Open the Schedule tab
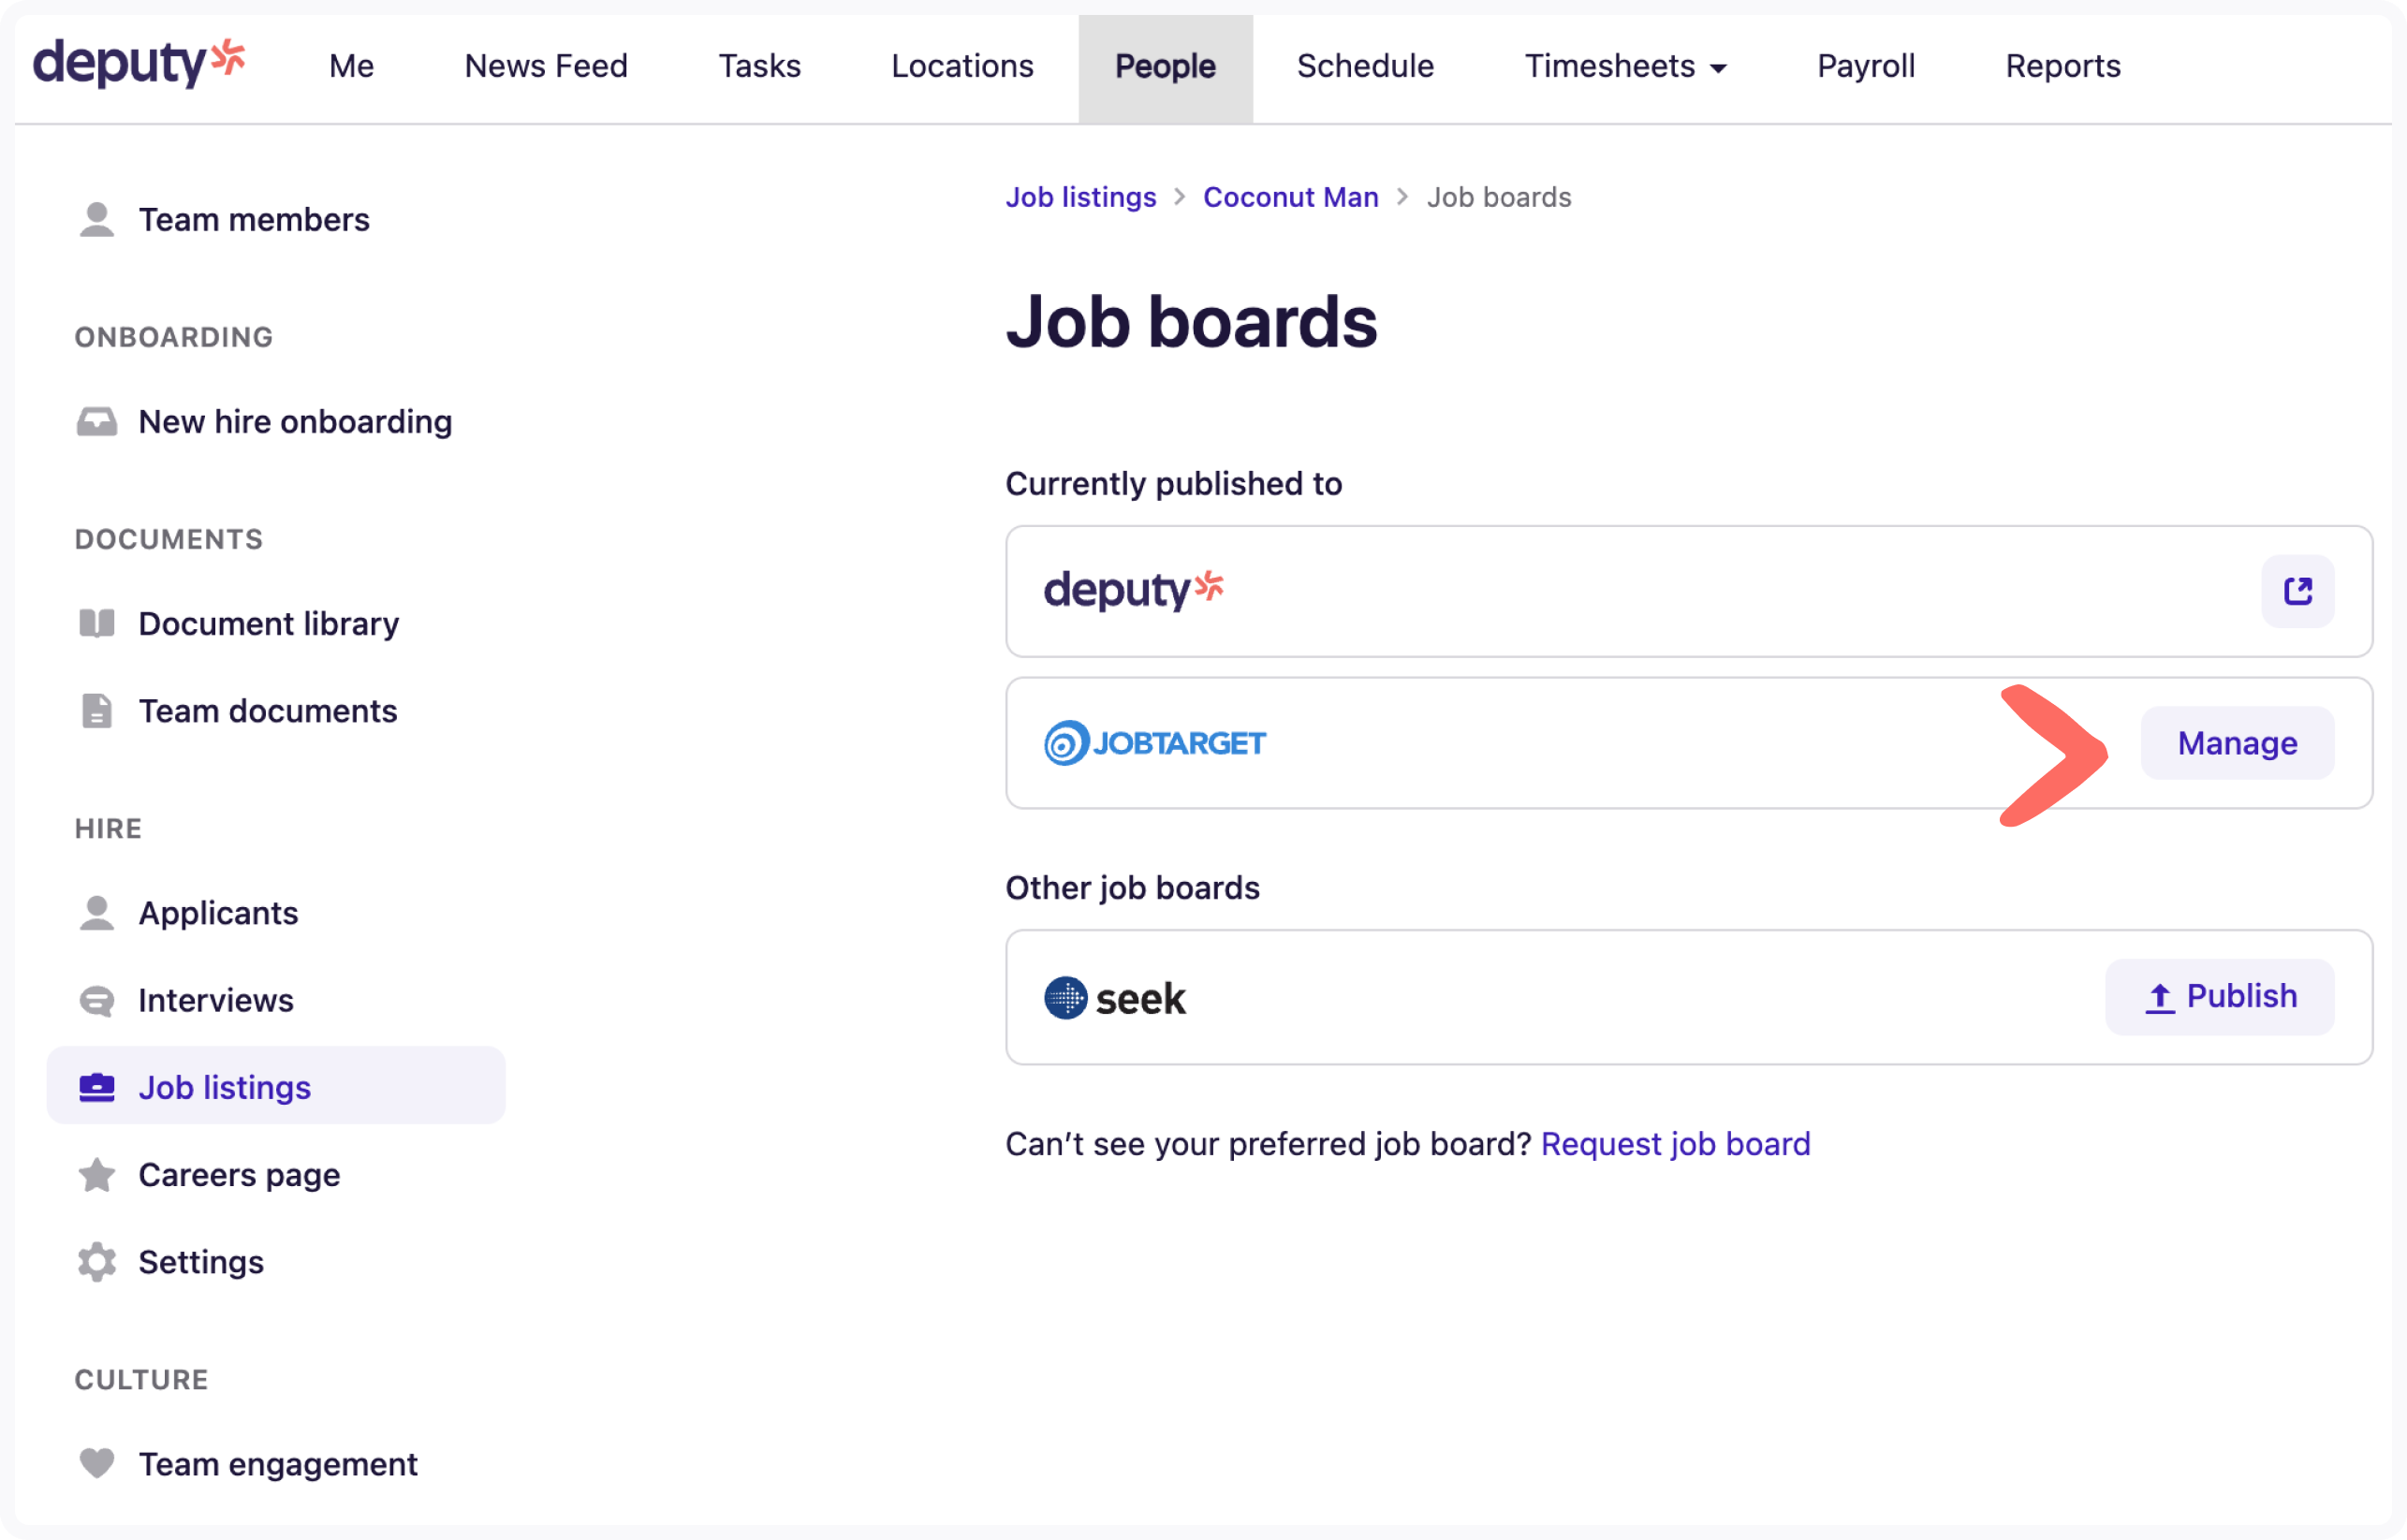This screenshot has height=1540, width=2407. 1365,66
